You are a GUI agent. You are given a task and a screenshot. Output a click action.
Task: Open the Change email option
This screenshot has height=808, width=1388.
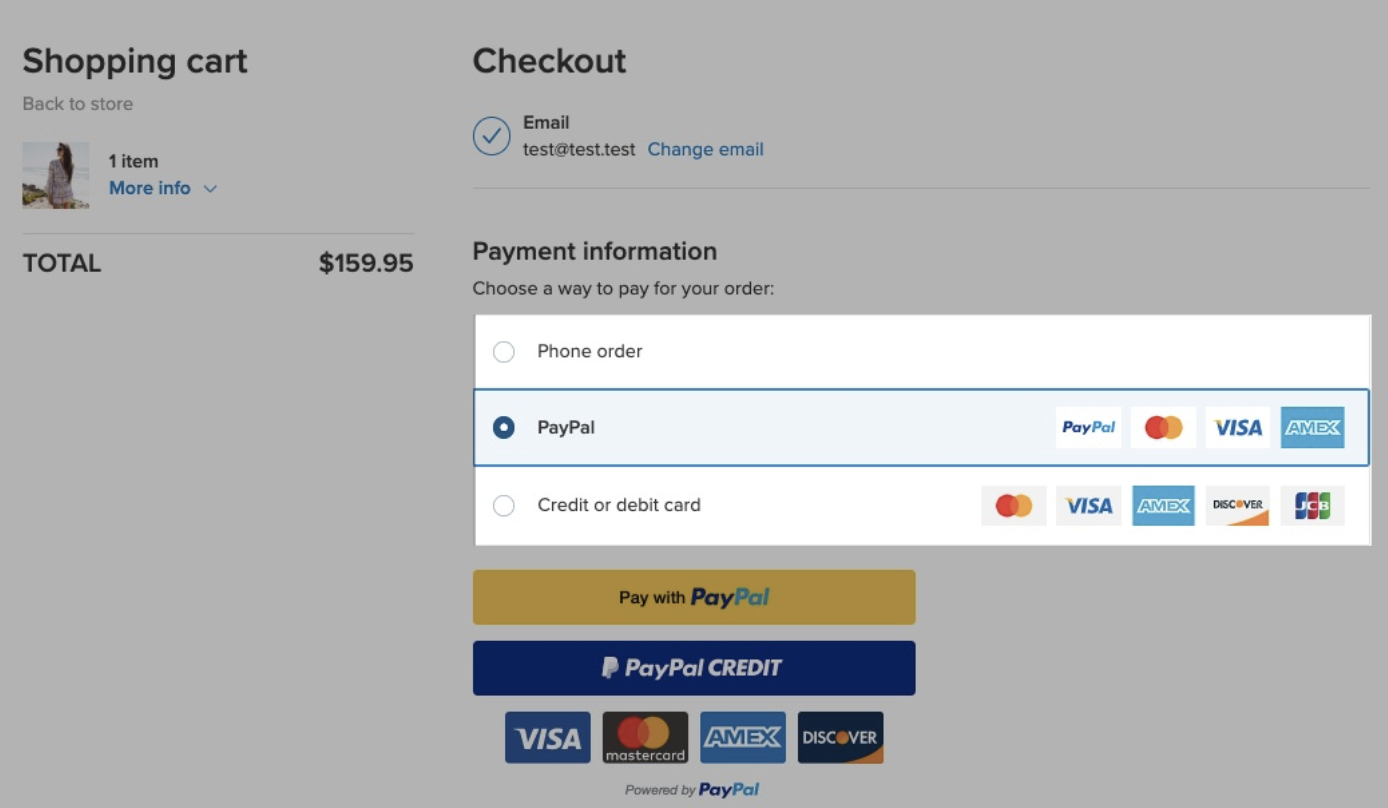point(705,148)
